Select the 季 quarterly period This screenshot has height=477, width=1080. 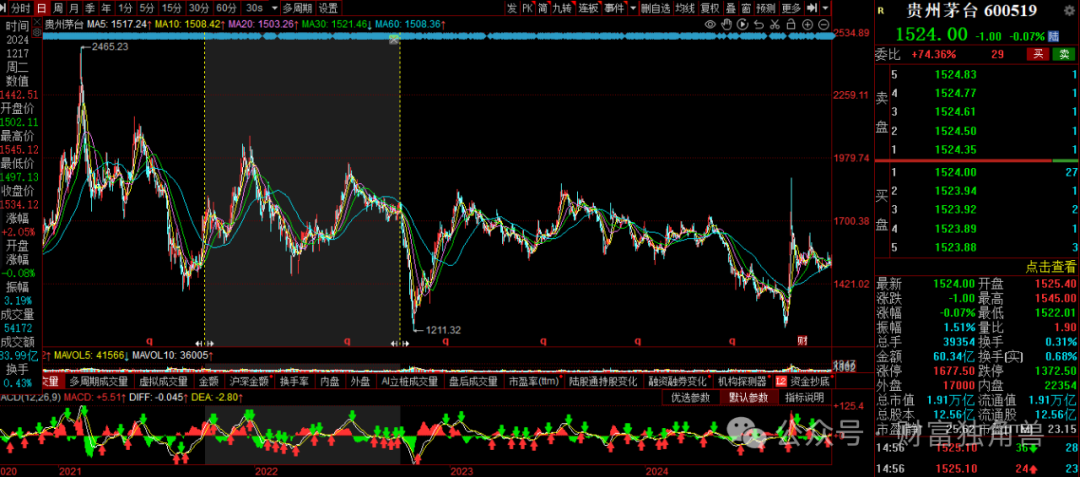click(90, 8)
